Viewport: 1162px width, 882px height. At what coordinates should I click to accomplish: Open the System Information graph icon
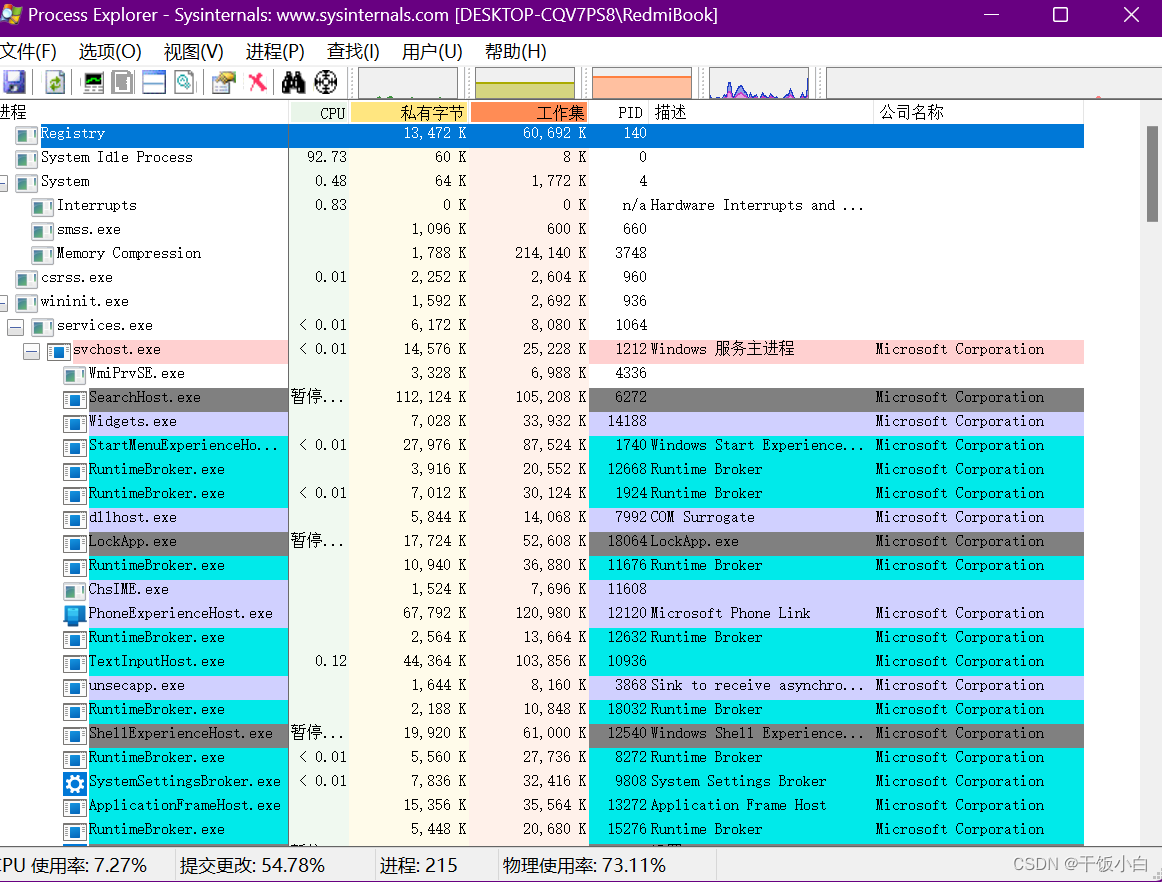pyautogui.click(x=93, y=82)
